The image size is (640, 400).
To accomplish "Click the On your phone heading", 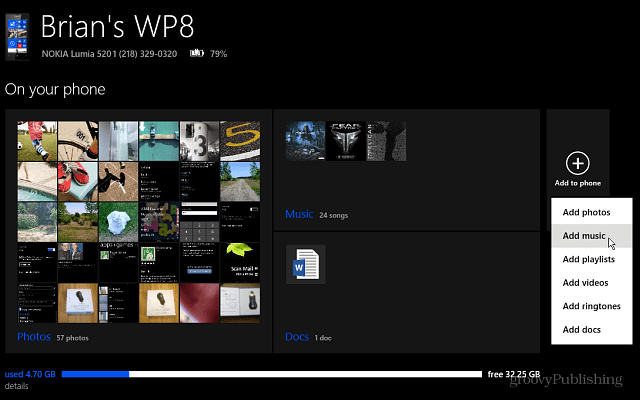I will point(55,89).
